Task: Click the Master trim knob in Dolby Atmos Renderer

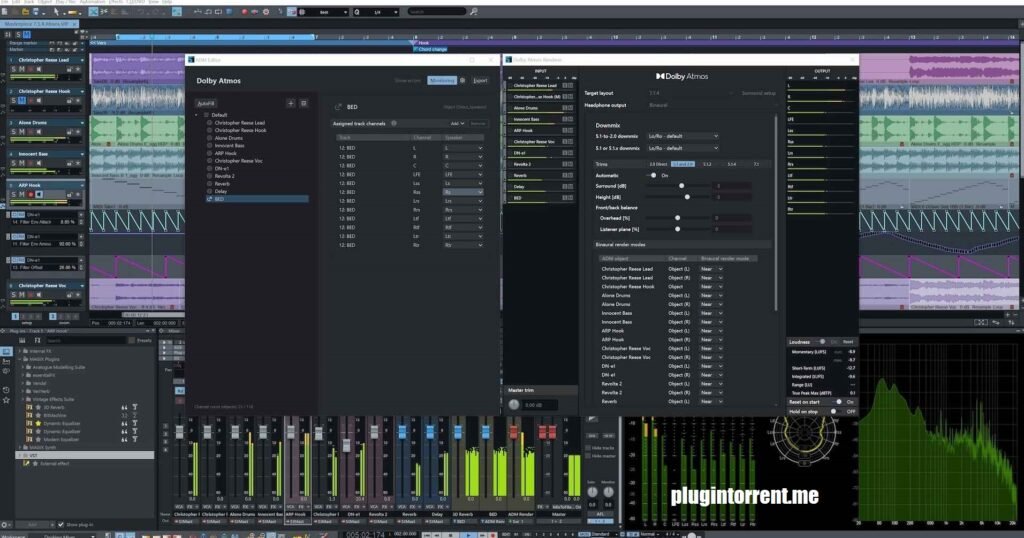Action: 514,405
